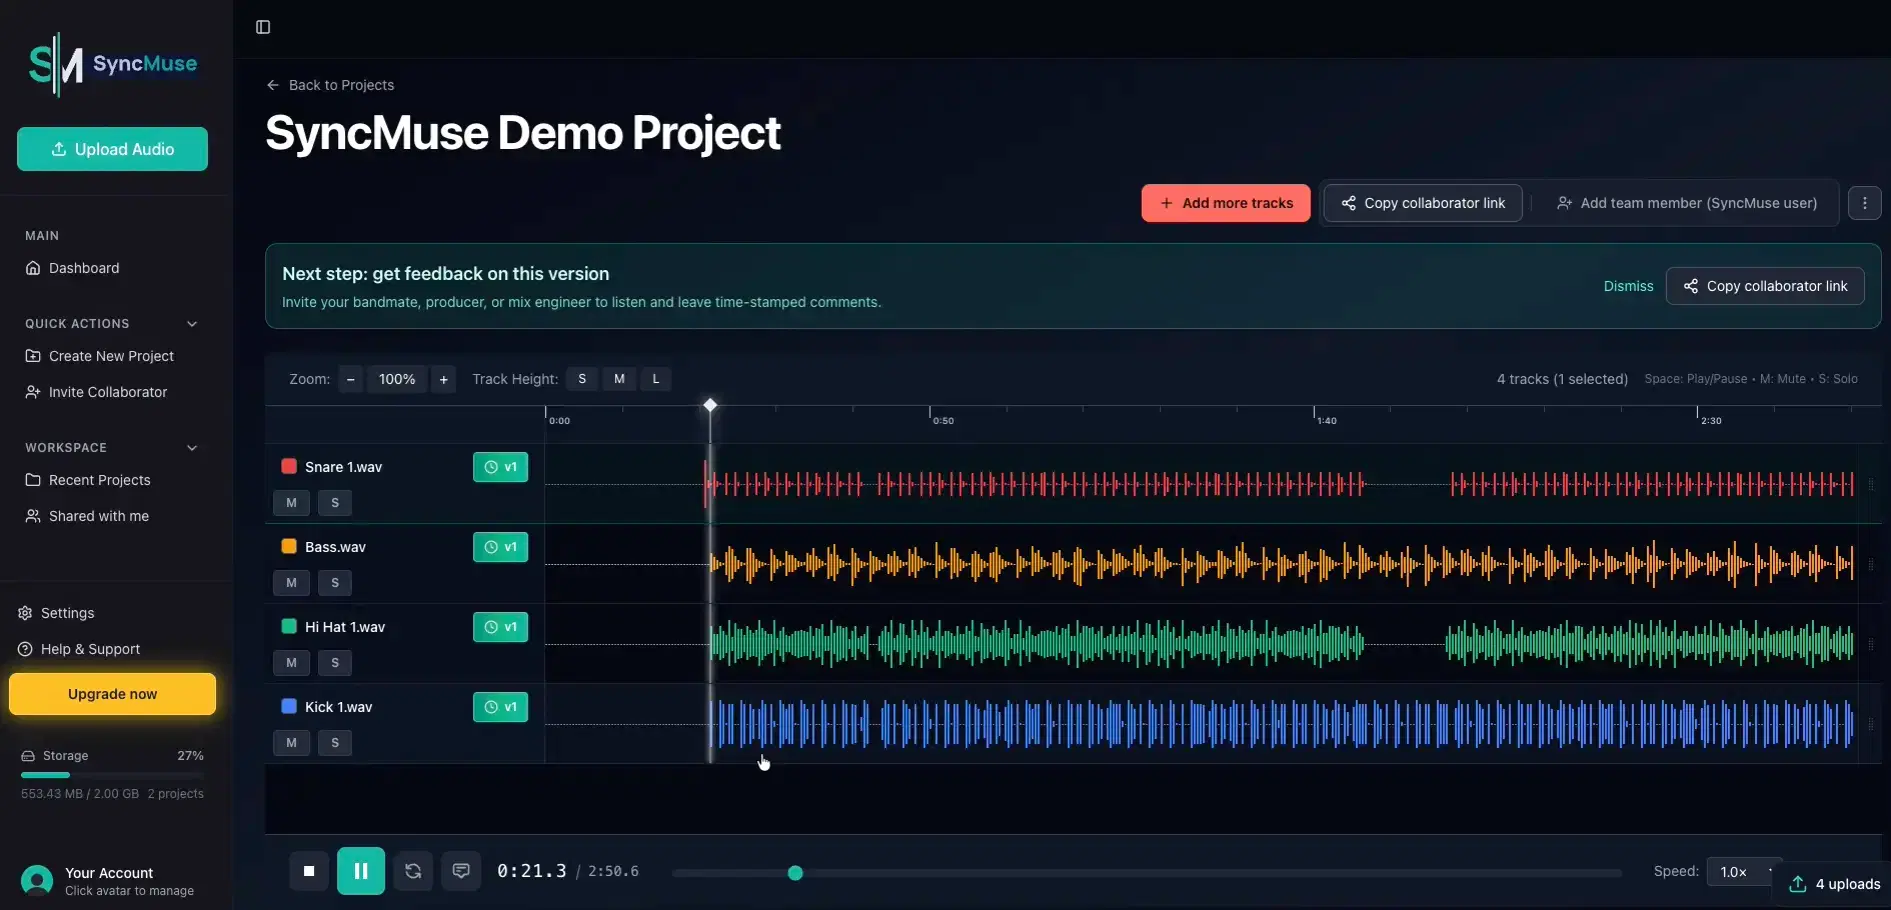1891x910 pixels.
Task: Click the Add more tracks button
Action: point(1225,203)
